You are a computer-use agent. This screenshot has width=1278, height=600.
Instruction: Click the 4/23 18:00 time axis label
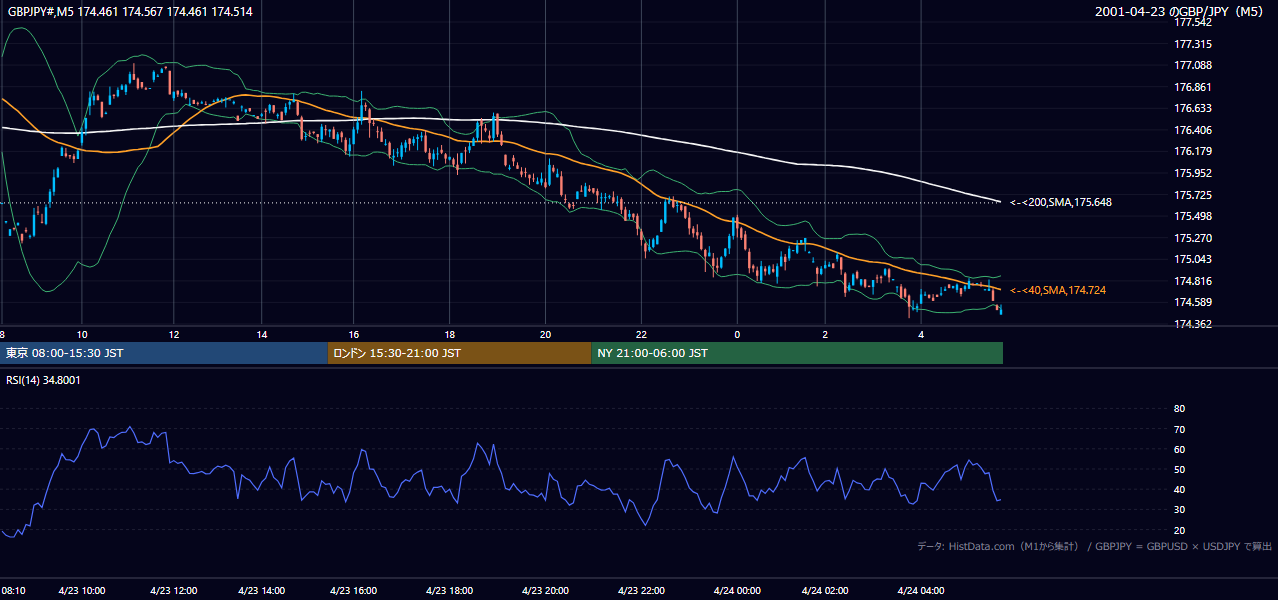click(x=450, y=590)
